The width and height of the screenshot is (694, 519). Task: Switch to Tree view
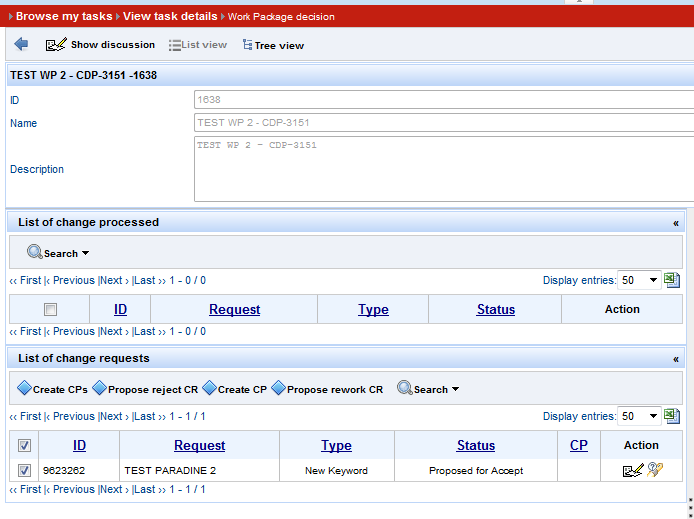(273, 45)
